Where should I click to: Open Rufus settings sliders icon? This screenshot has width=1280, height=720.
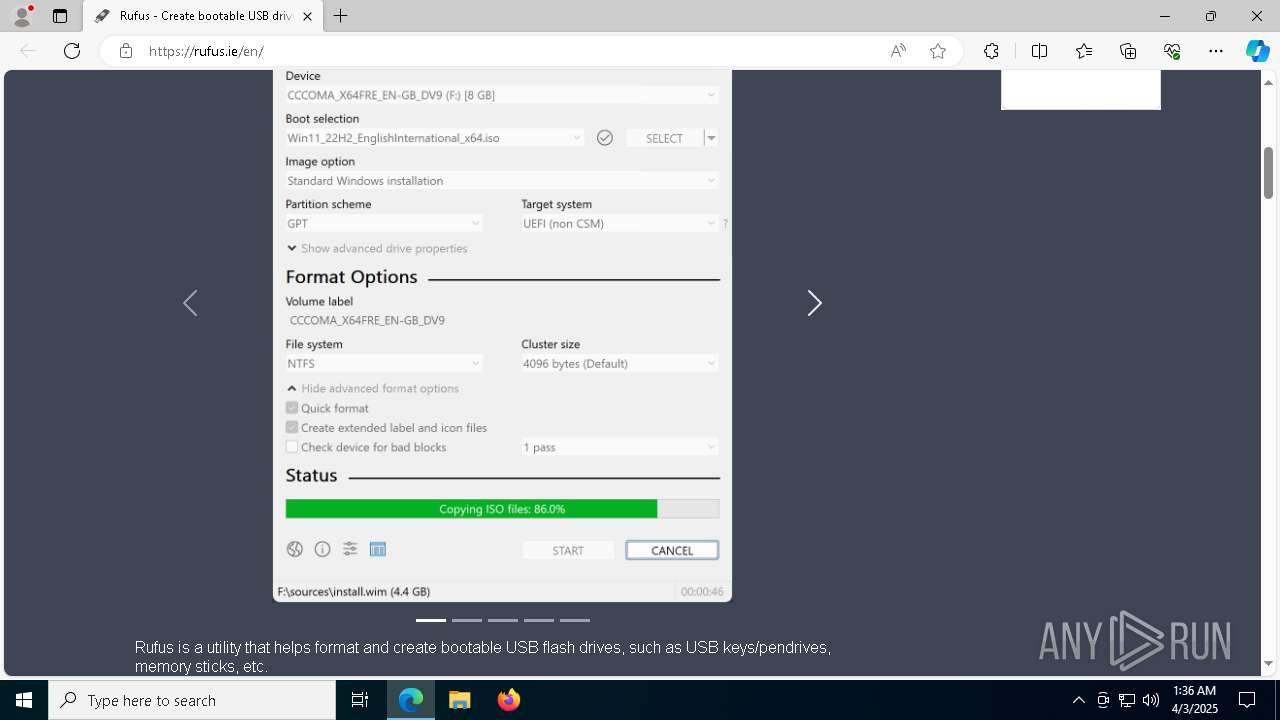click(350, 549)
